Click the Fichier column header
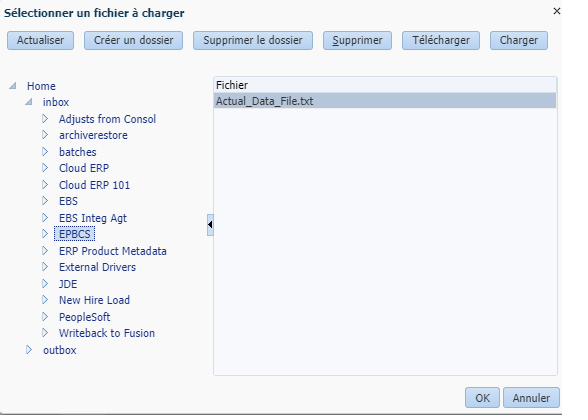Image resolution: width=588 pixels, height=420 pixels. point(385,85)
